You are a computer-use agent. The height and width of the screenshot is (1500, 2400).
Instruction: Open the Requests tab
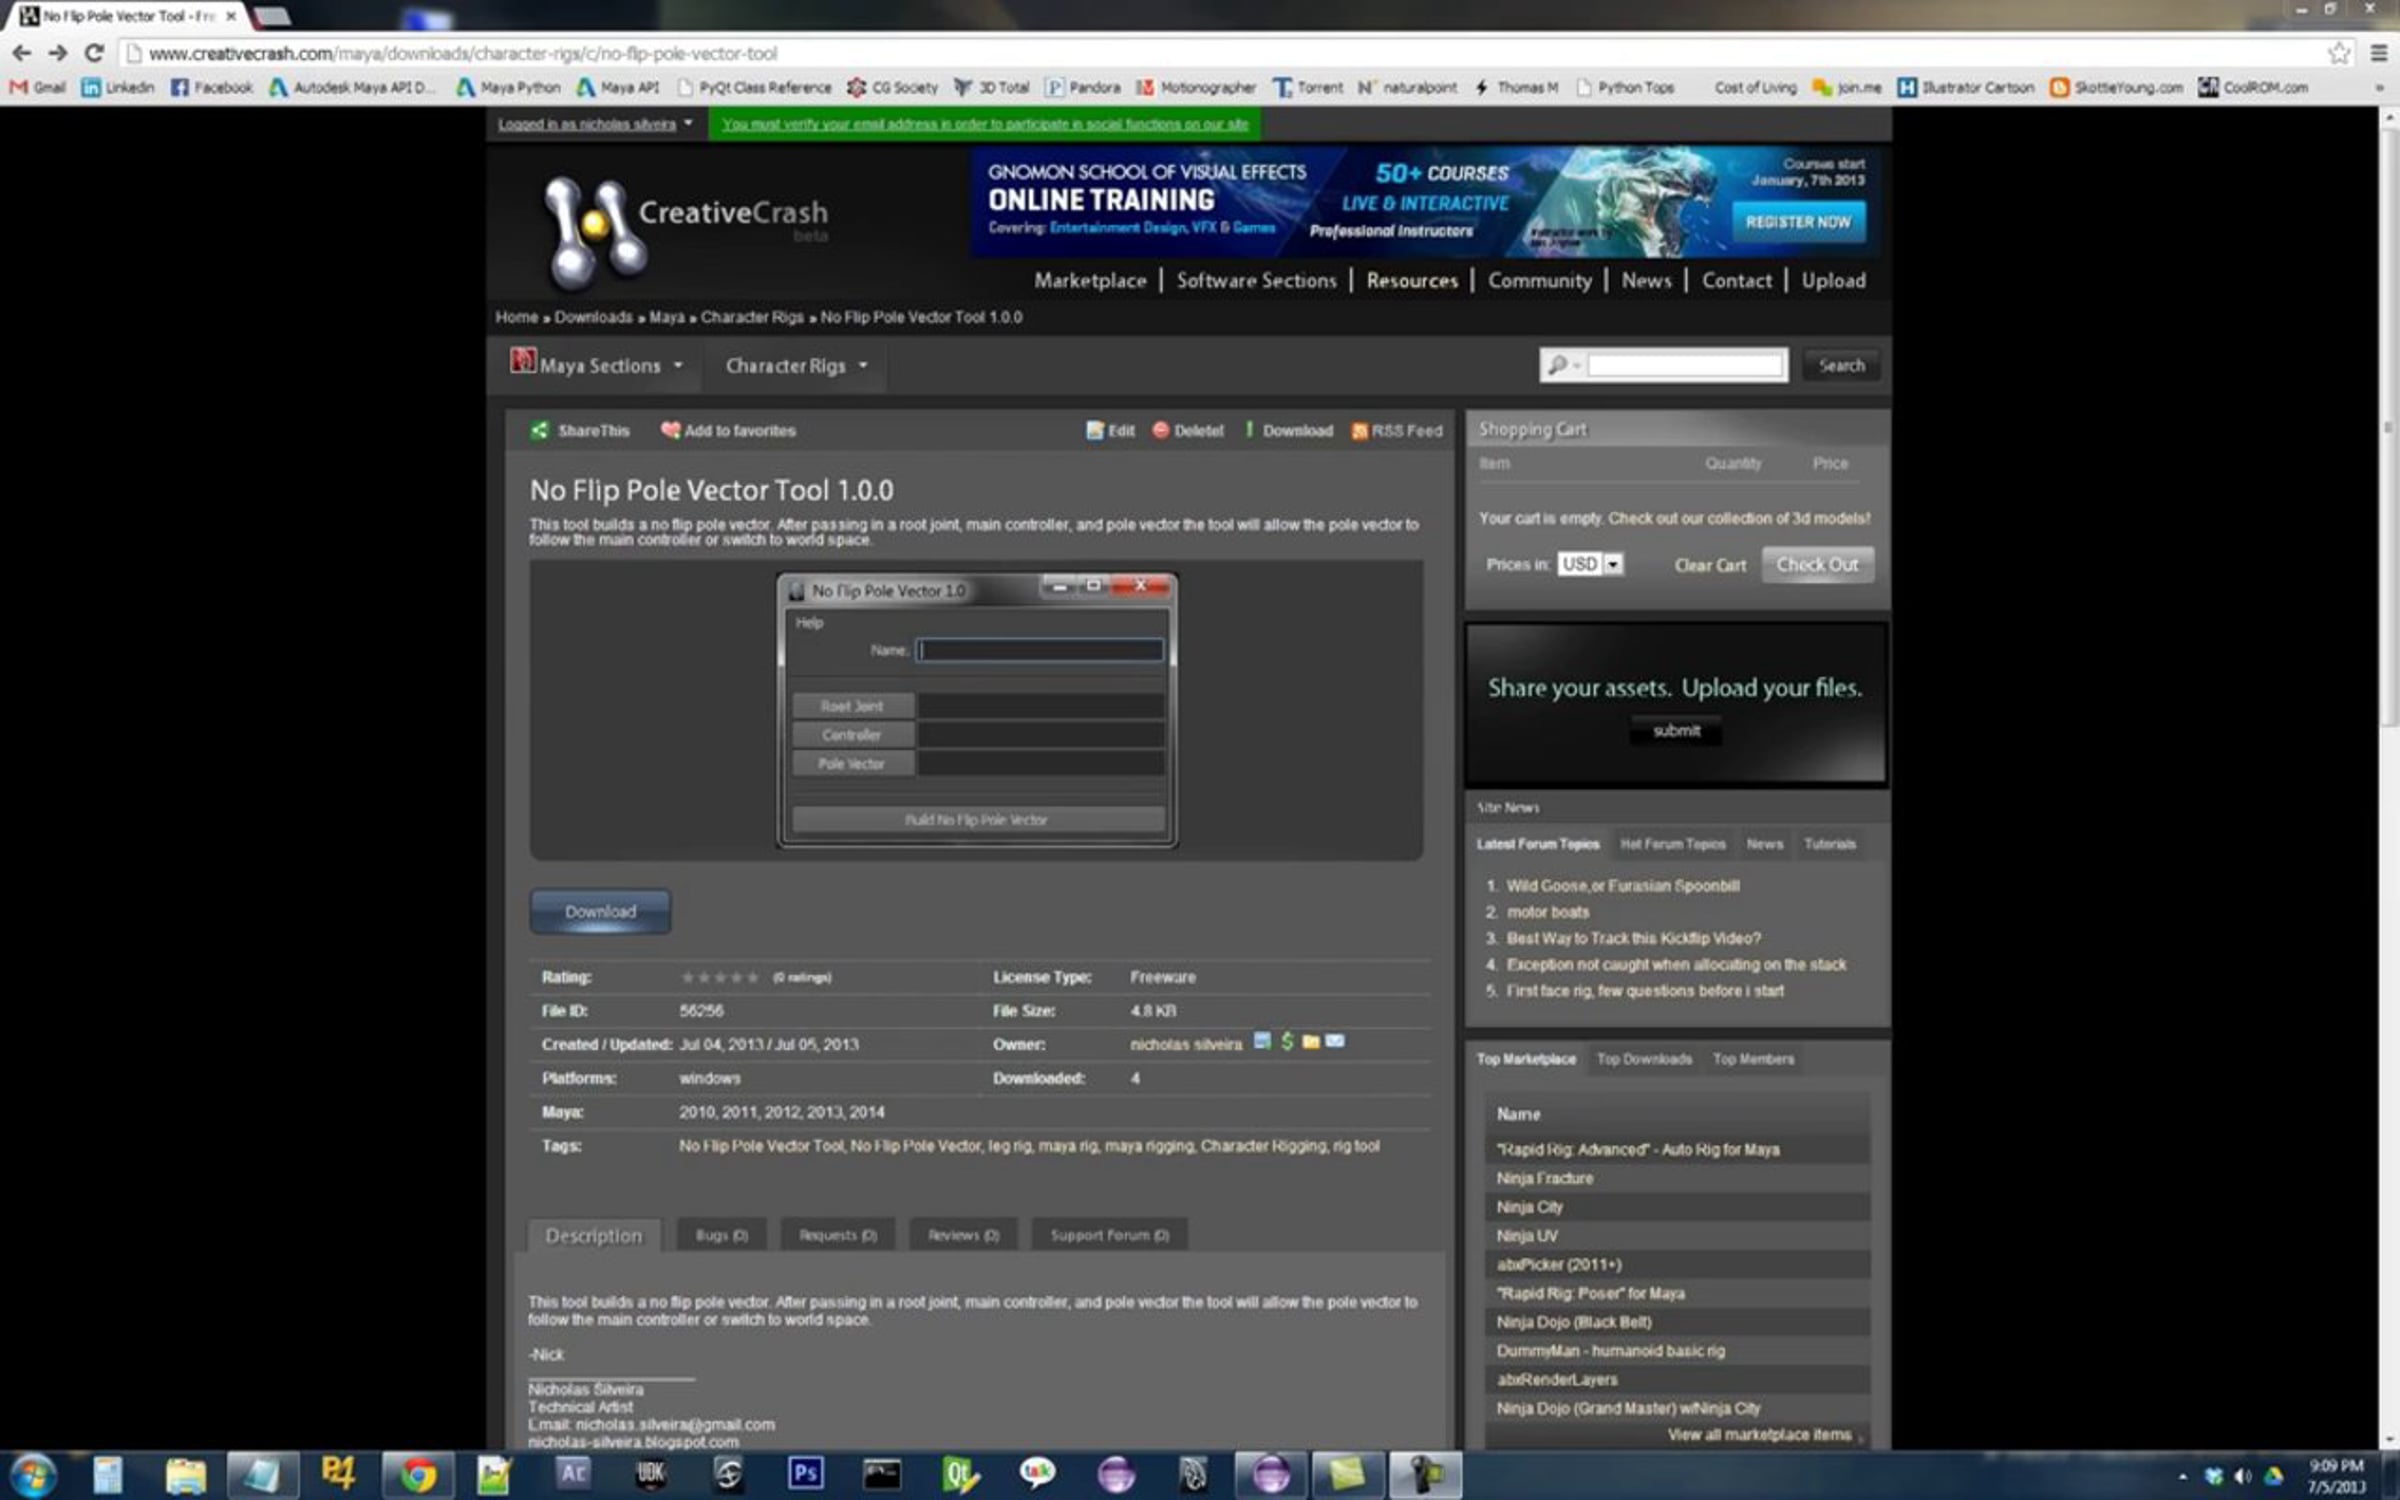click(x=837, y=1235)
